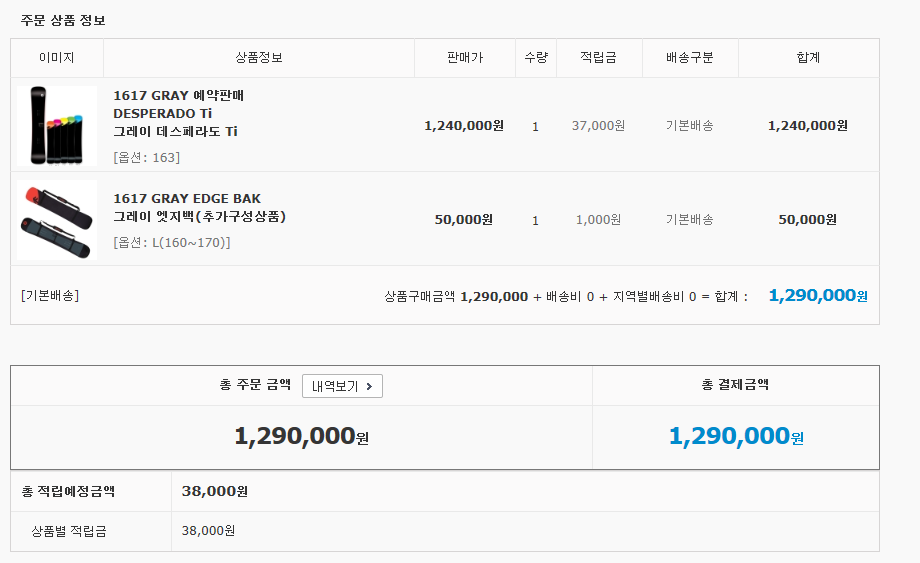Select the 그레이 데스페라도 Ti title text
Screen dimensions: 920x563
pos(175,131)
